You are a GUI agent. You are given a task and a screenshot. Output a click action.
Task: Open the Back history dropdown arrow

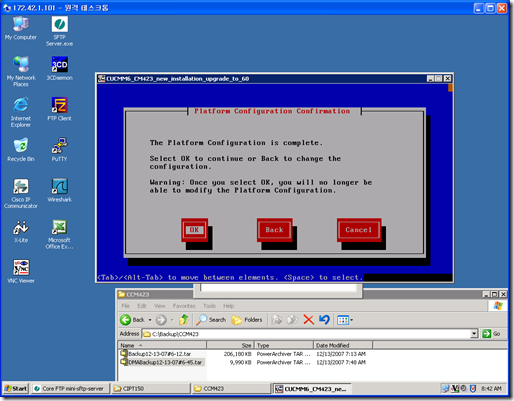coord(150,320)
